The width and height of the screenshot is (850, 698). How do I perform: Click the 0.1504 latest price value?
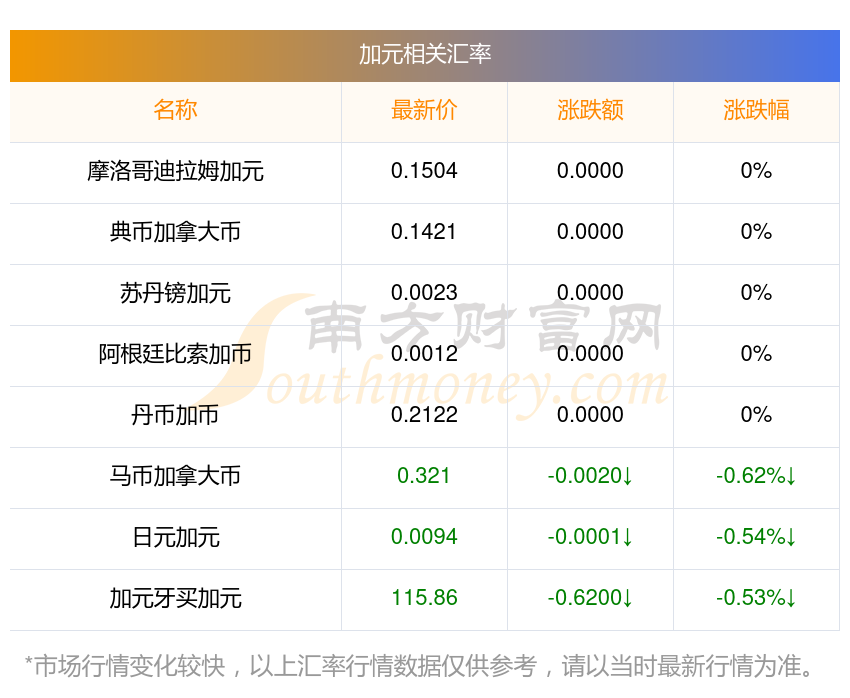click(423, 171)
